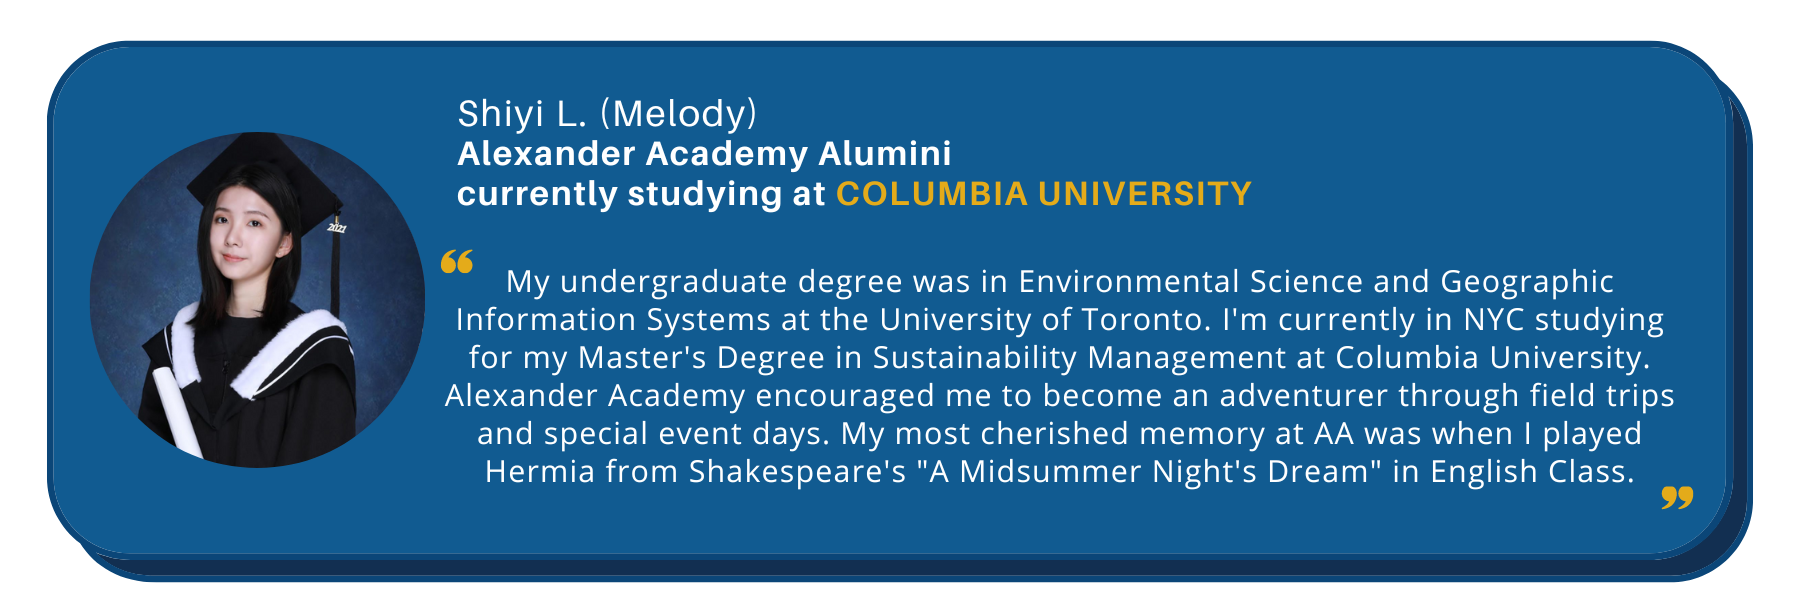The image size is (1800, 600).
Task: Click the yellow COLUMBIA UNIVERSITY text
Action: (x=1044, y=194)
